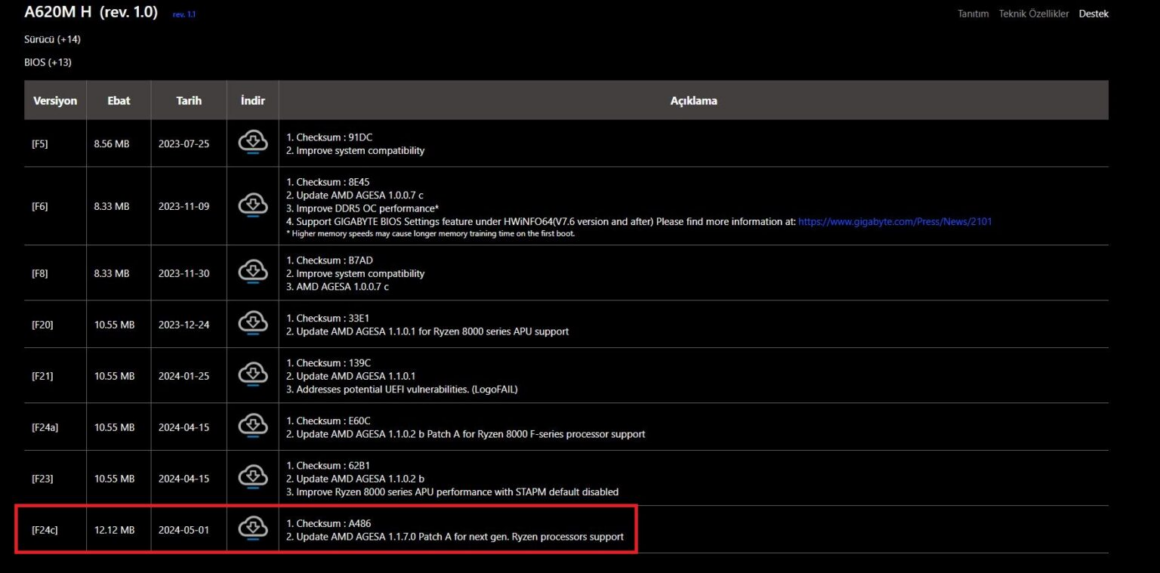Select the [F24c] version cell

coord(45,530)
